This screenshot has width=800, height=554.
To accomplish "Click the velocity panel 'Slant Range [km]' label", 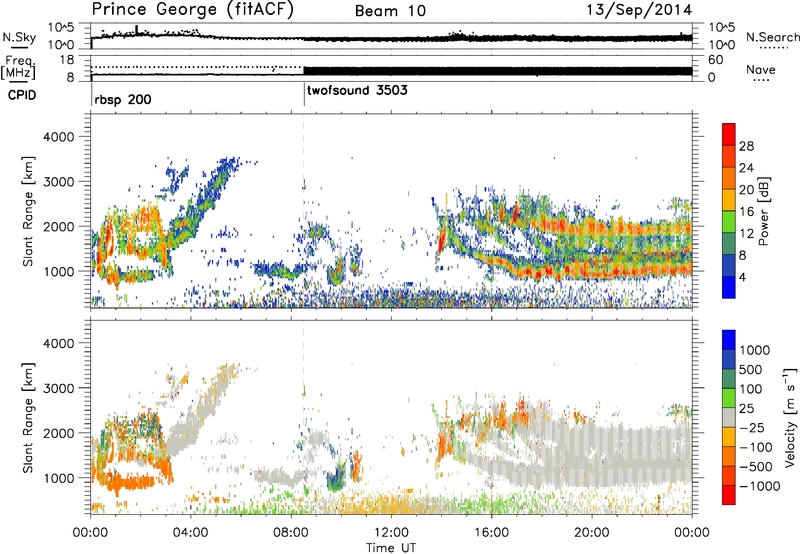I will pyautogui.click(x=28, y=417).
